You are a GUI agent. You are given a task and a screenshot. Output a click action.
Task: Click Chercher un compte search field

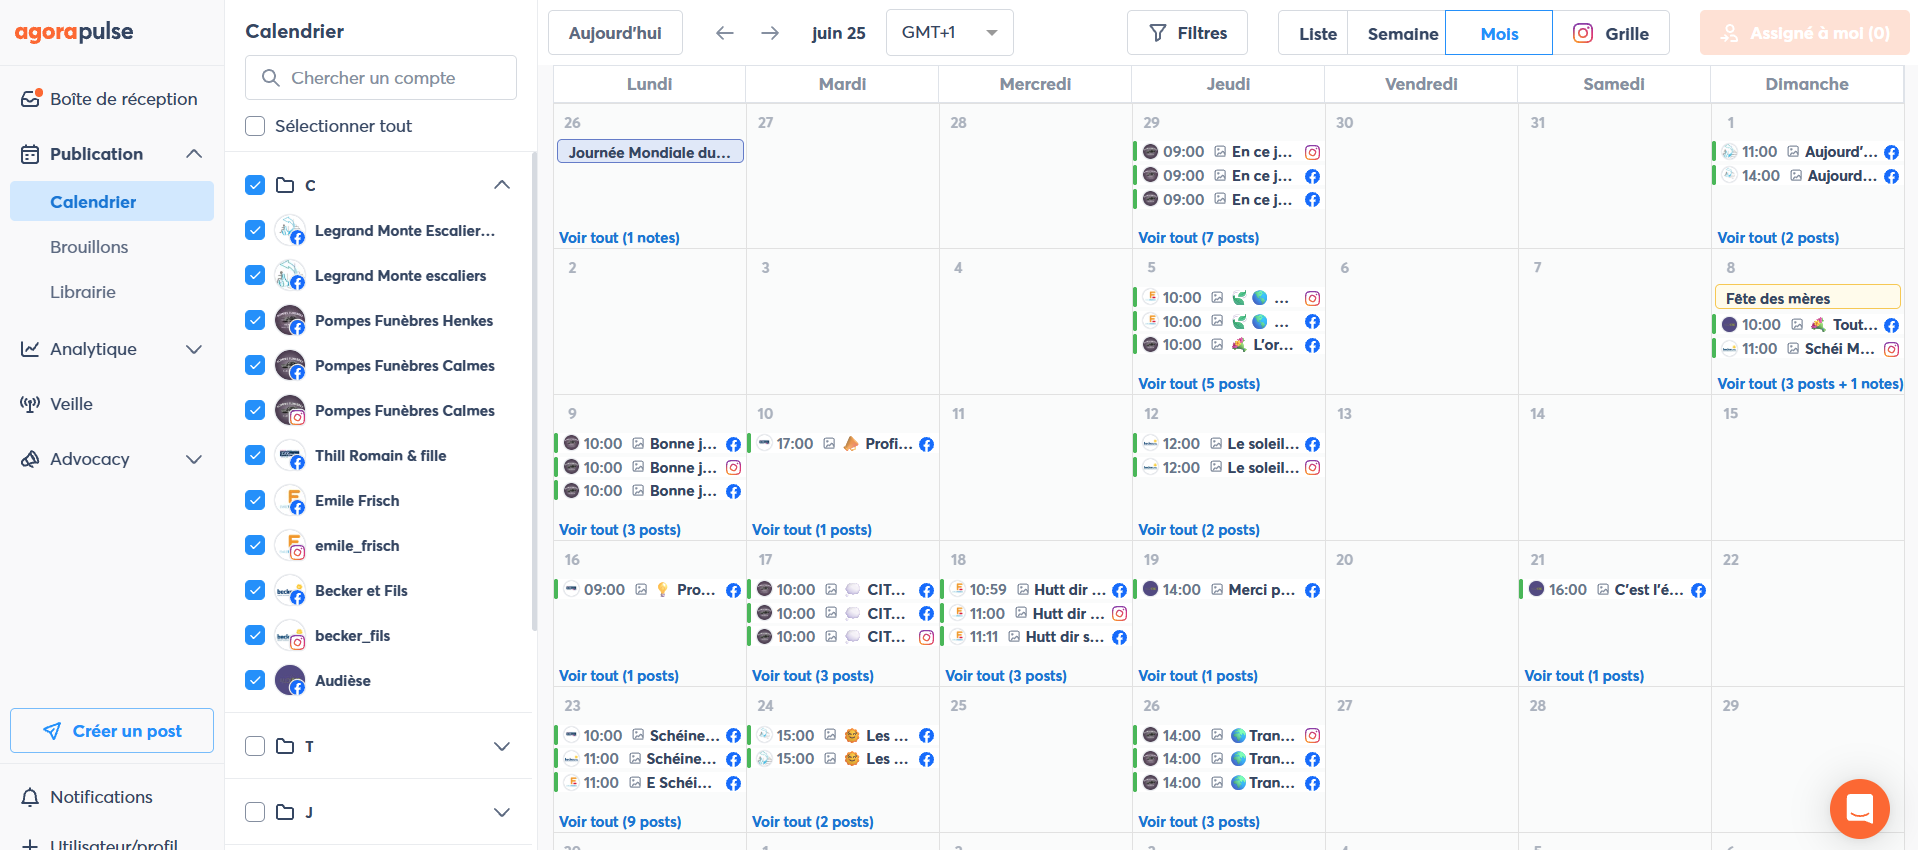pos(381,78)
